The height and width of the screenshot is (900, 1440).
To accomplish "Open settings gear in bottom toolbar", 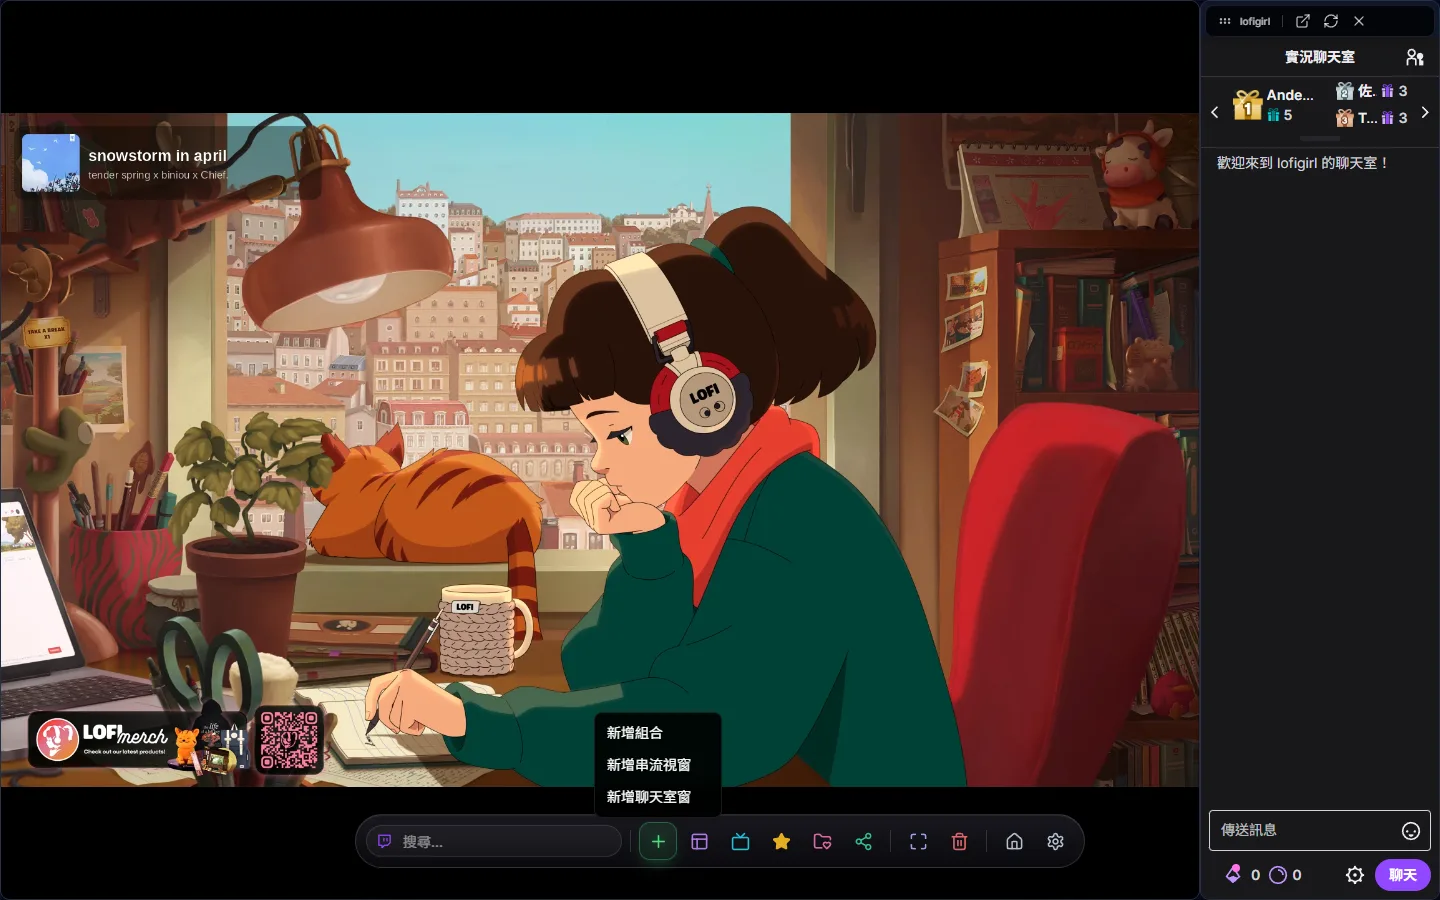I will (1055, 842).
